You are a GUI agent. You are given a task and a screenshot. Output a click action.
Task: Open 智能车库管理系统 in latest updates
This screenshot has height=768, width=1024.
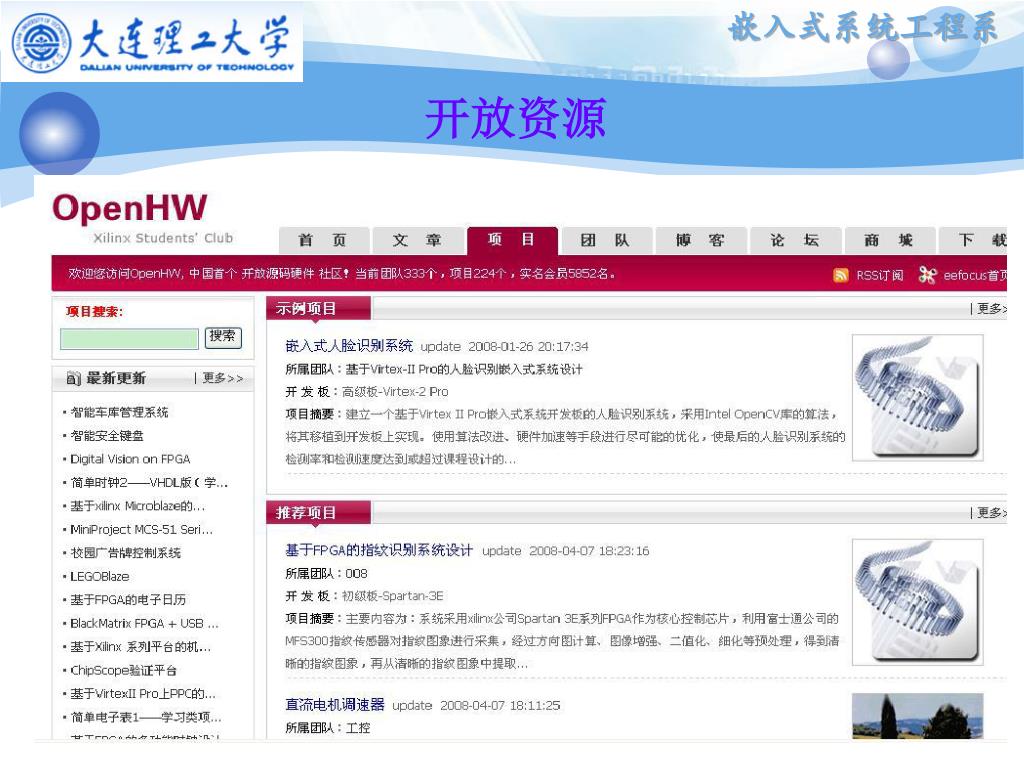(x=120, y=412)
